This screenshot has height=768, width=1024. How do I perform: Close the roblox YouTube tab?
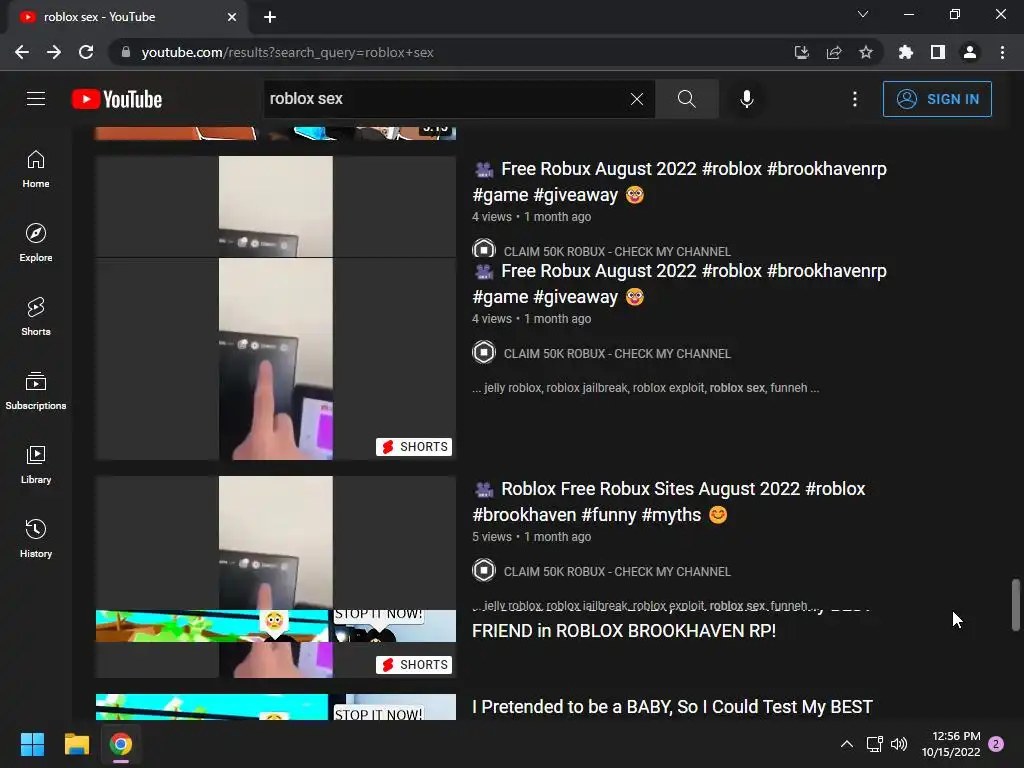pos(232,17)
